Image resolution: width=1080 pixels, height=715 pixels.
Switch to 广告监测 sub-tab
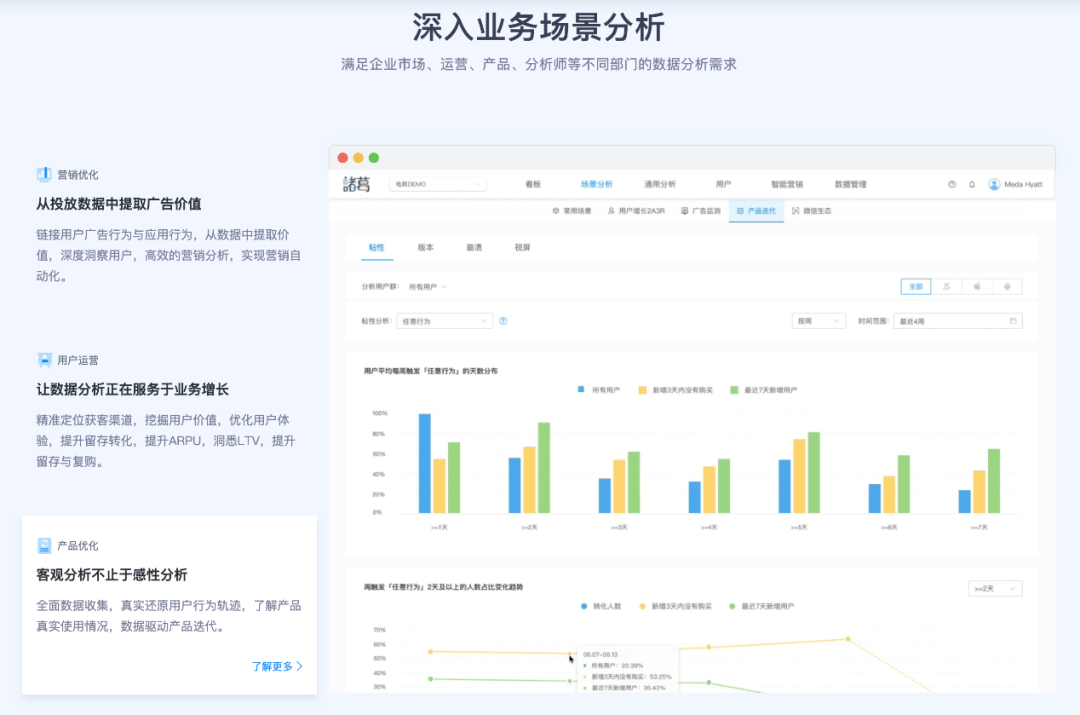tap(700, 211)
